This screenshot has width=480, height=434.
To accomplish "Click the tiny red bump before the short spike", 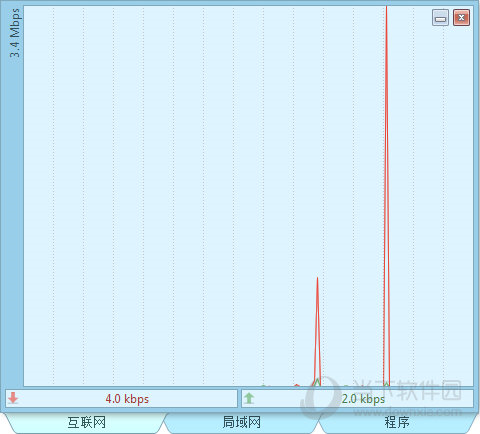I will 297,385.
